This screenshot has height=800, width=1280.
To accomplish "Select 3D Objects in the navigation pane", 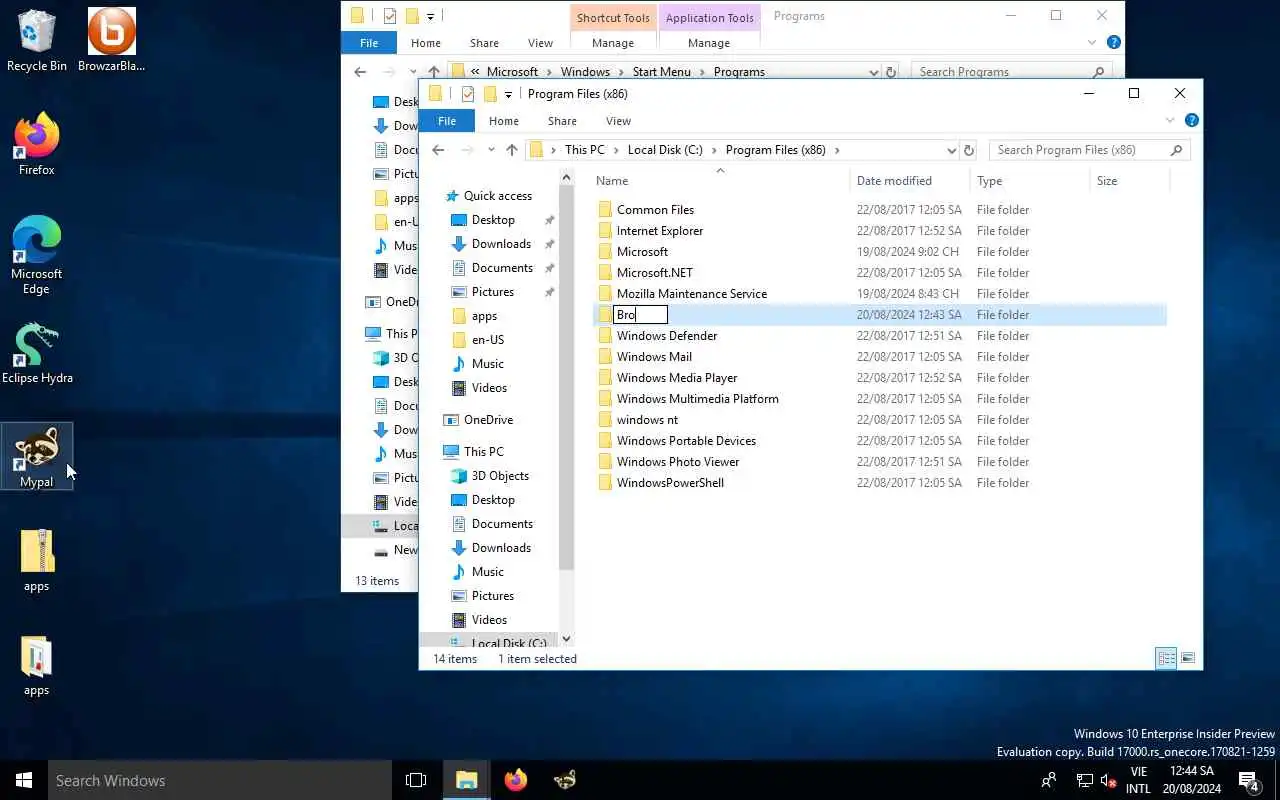I will [x=500, y=476].
